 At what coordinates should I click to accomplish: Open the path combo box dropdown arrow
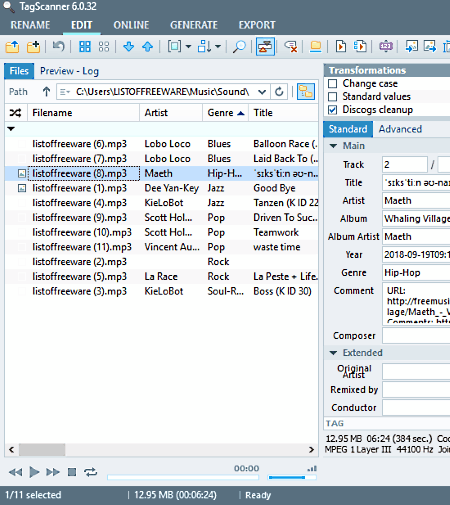coord(262,92)
